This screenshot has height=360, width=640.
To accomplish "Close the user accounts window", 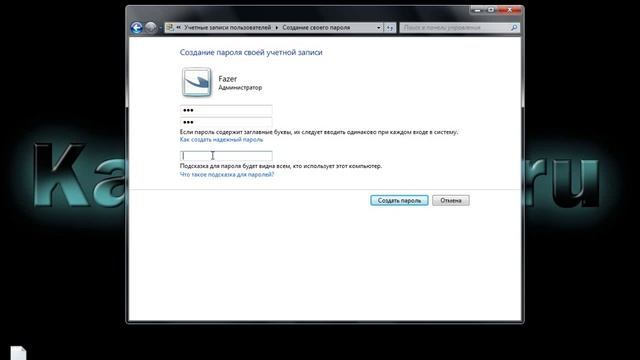I will pyautogui.click(x=510, y=10).
